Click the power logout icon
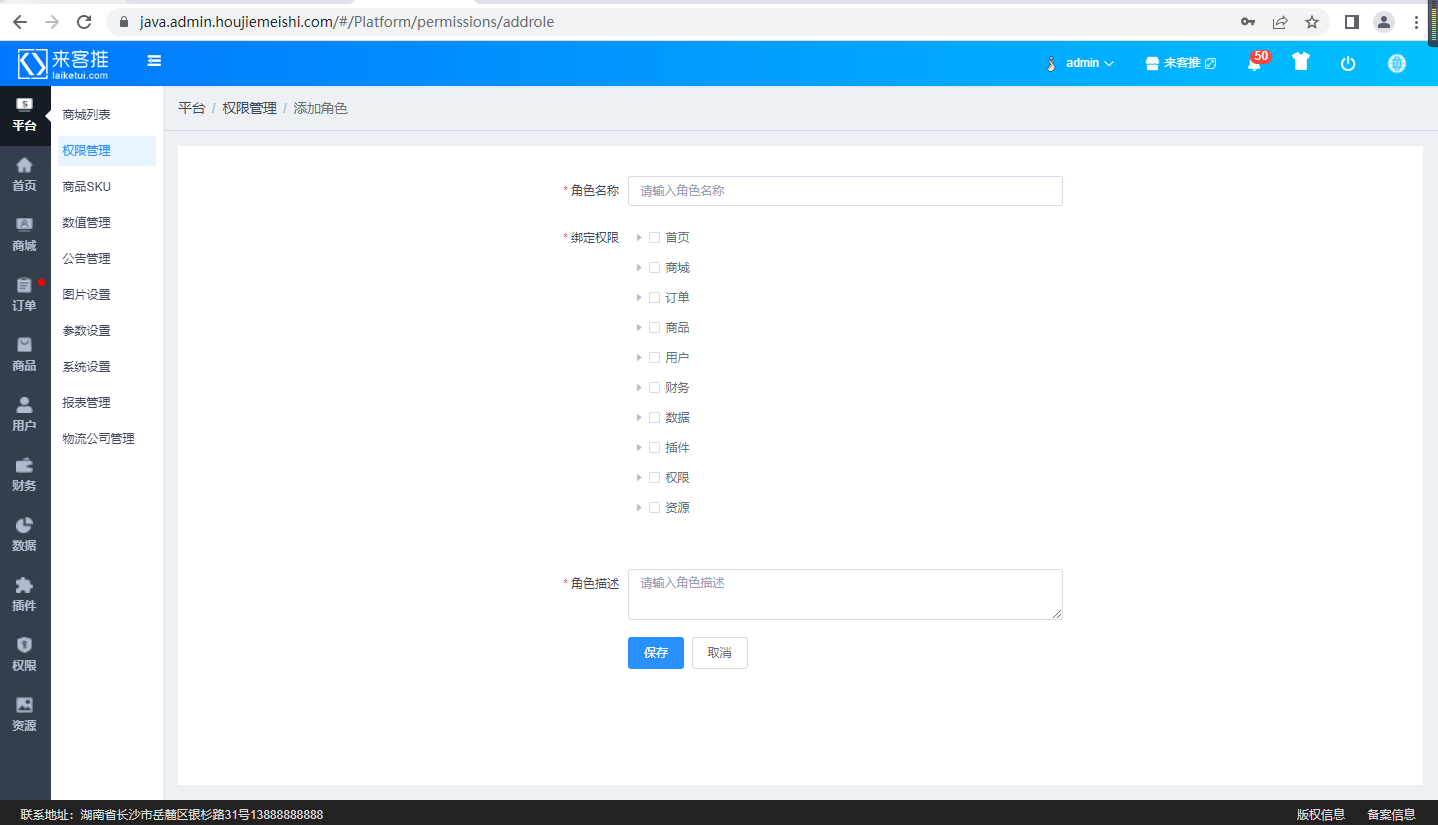 click(1348, 63)
